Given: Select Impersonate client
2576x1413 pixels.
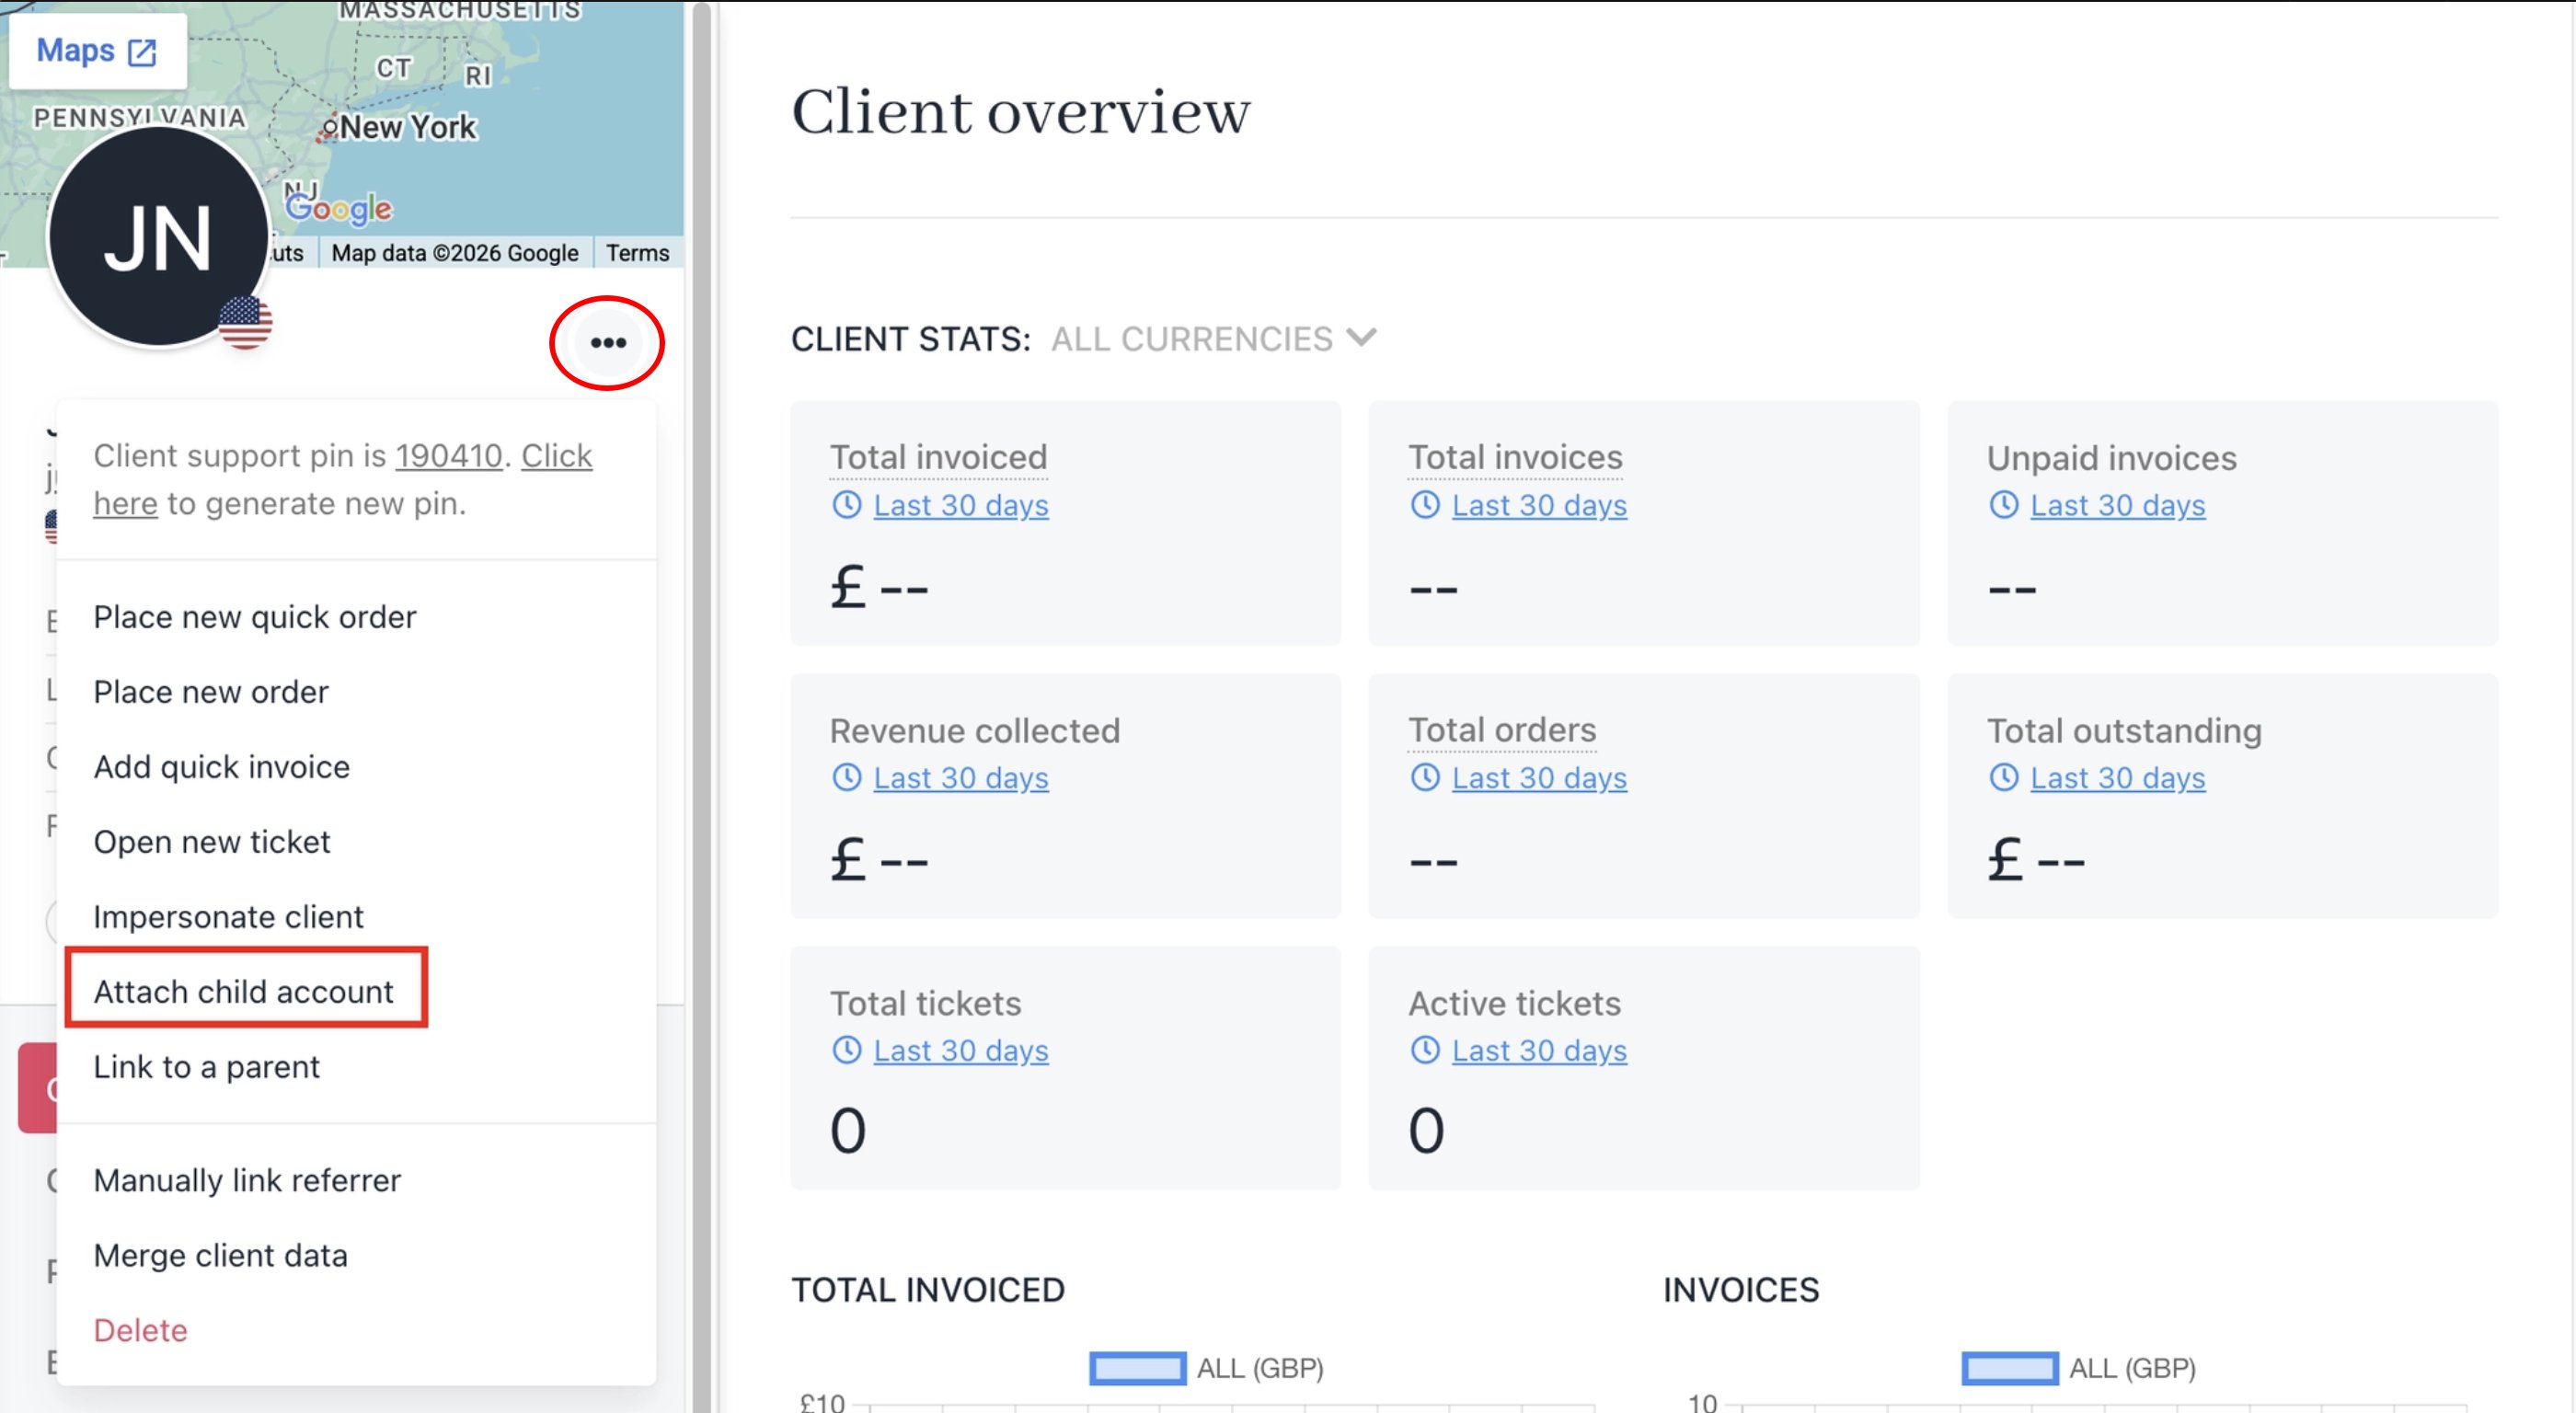Looking at the screenshot, I should point(228,917).
